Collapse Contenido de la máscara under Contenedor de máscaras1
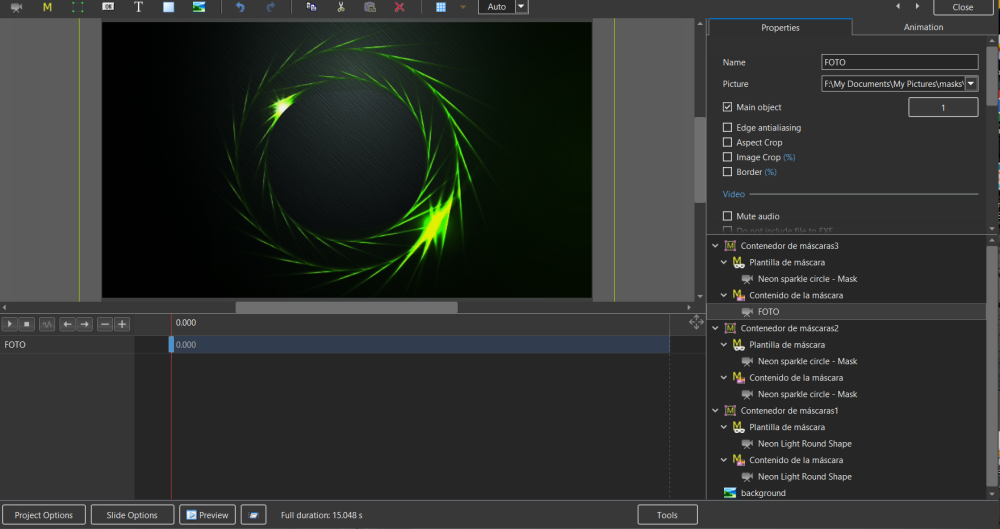This screenshot has width=1000, height=529. pos(724,460)
